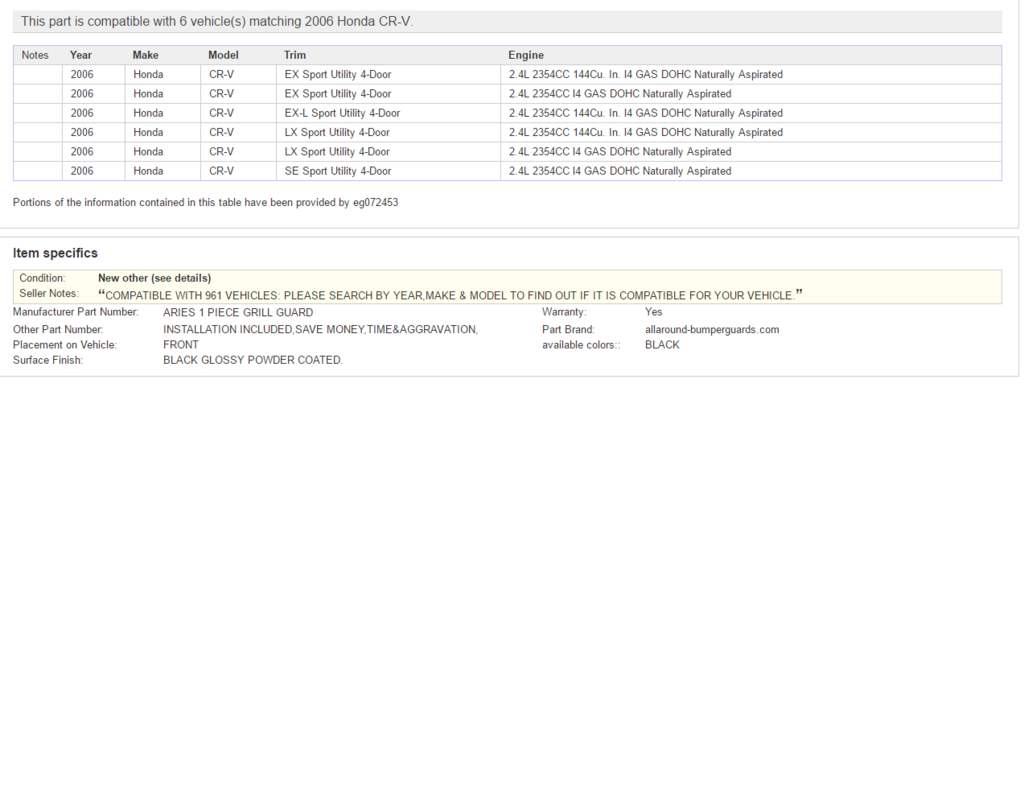
Task: Click the 'Trim' column header
Action: (295, 56)
